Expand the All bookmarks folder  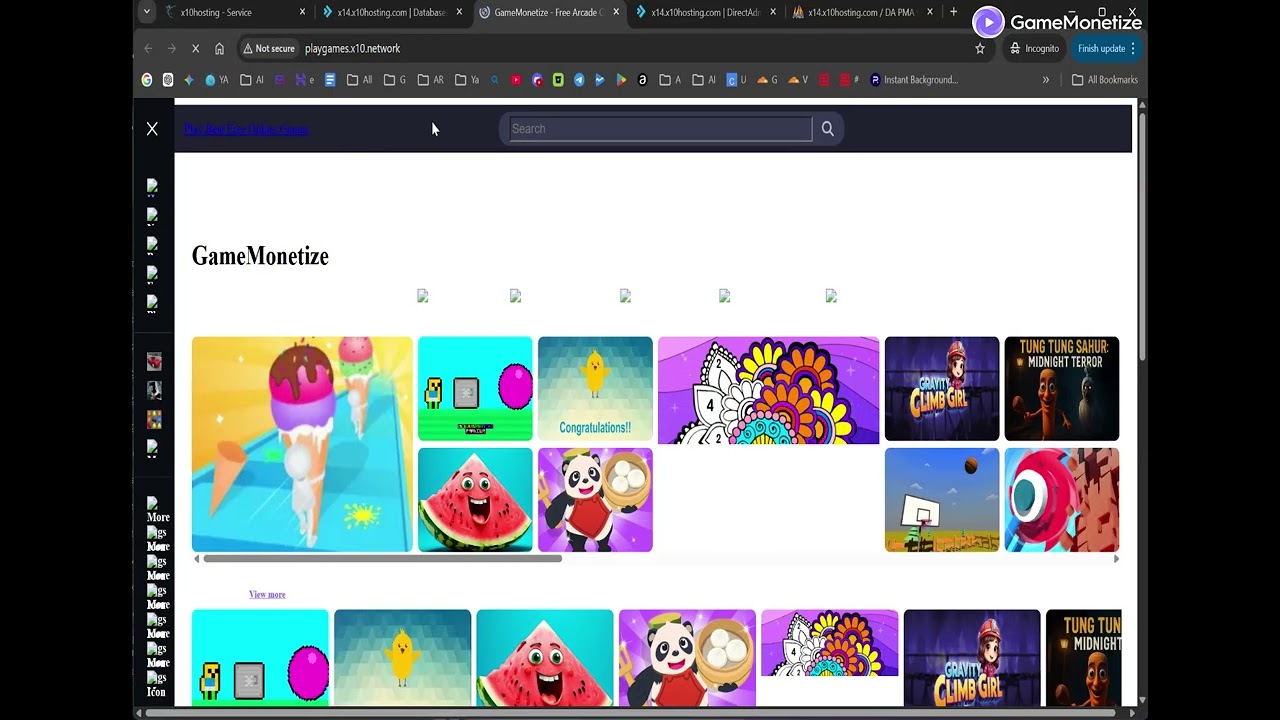pyautogui.click(x=359, y=80)
